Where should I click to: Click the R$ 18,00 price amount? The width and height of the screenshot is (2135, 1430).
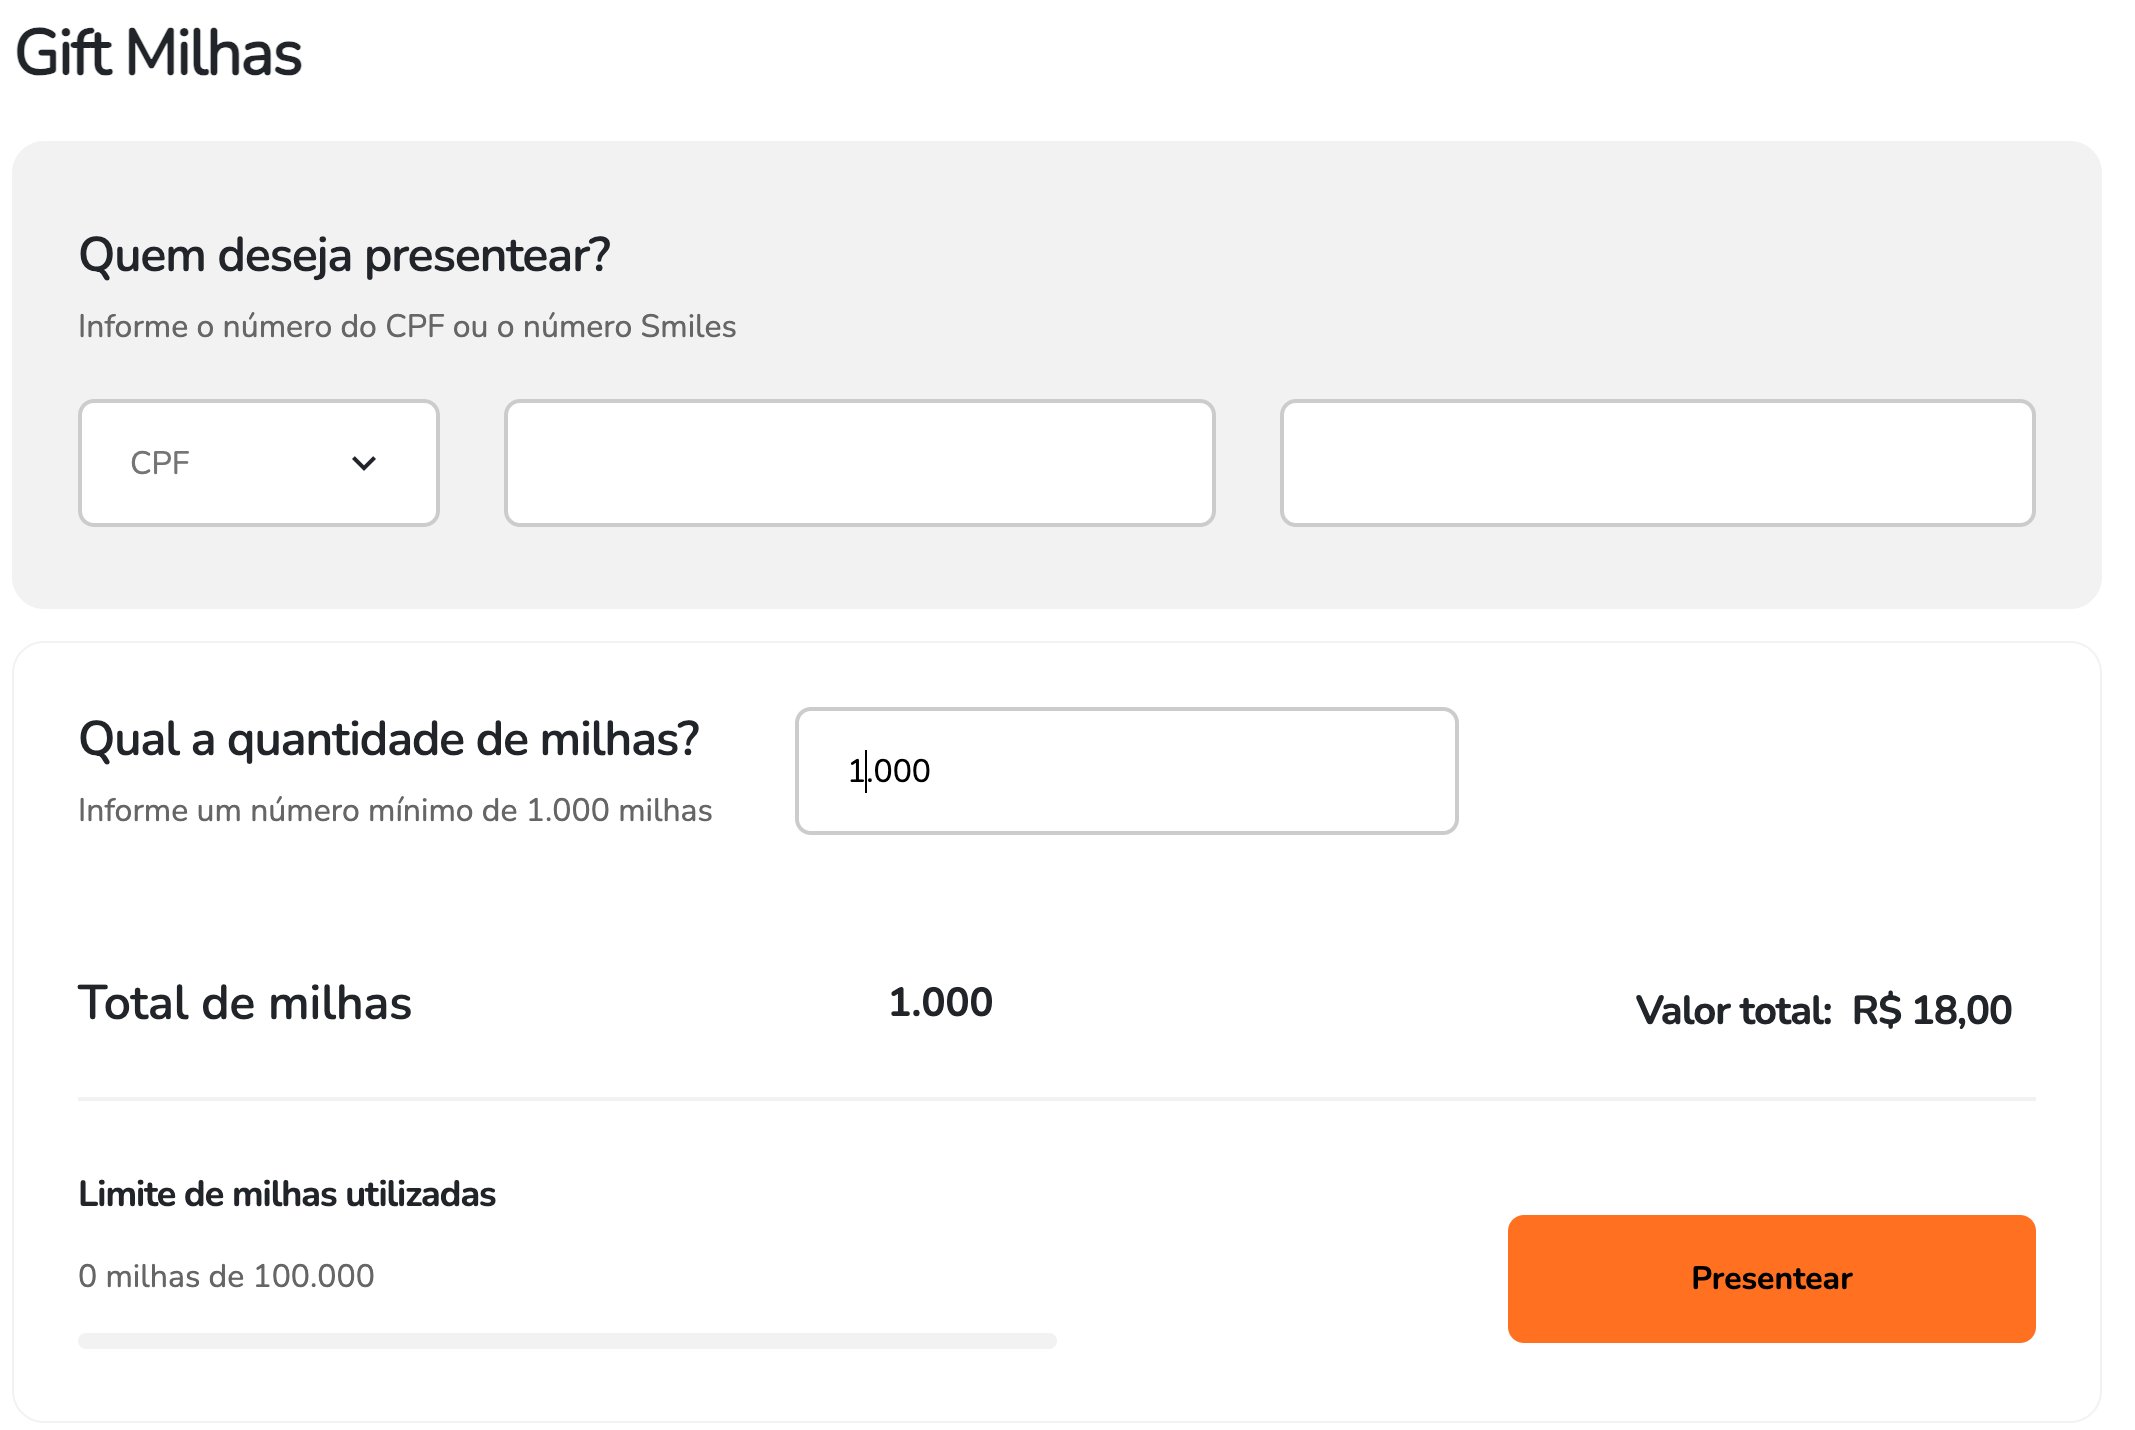tap(1931, 1011)
